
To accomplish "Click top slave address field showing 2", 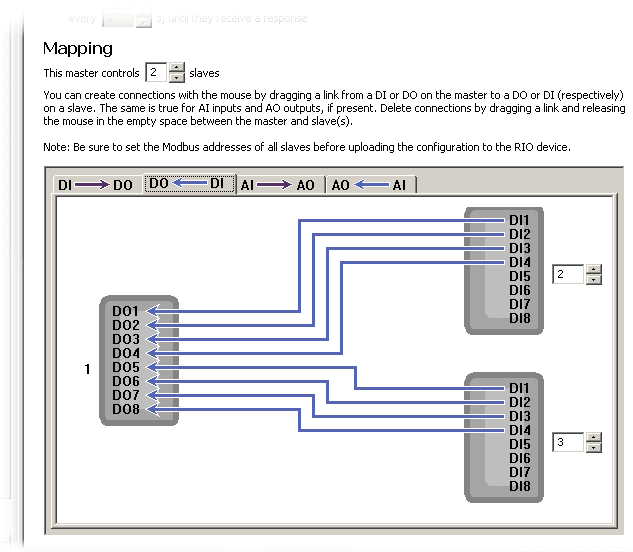I will pos(567,274).
